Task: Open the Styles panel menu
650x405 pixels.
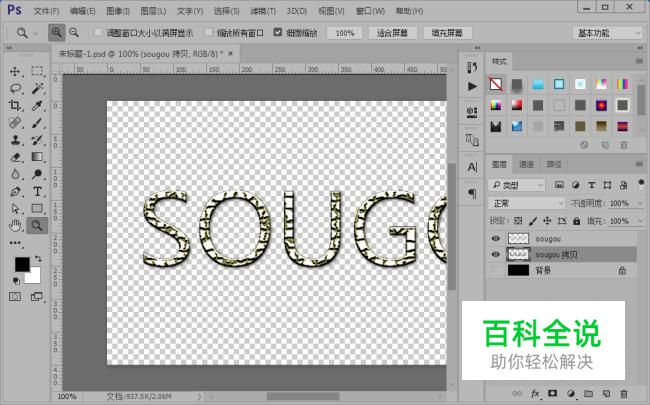Action: click(640, 61)
